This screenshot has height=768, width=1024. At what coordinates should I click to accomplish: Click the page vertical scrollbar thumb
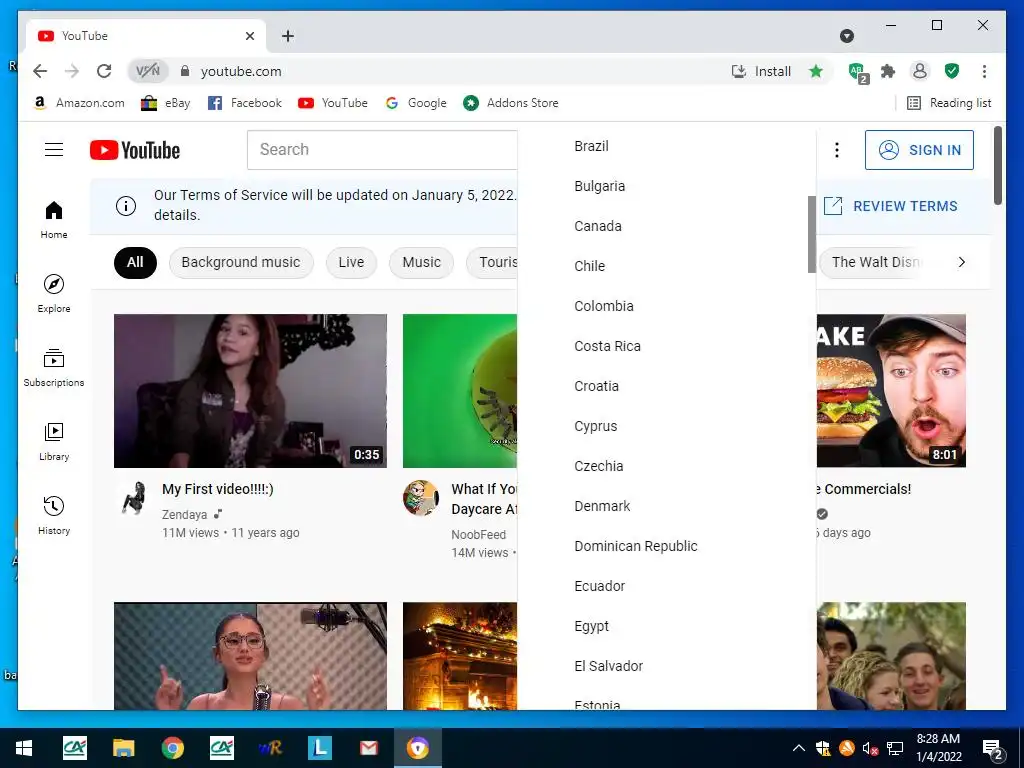point(998,165)
